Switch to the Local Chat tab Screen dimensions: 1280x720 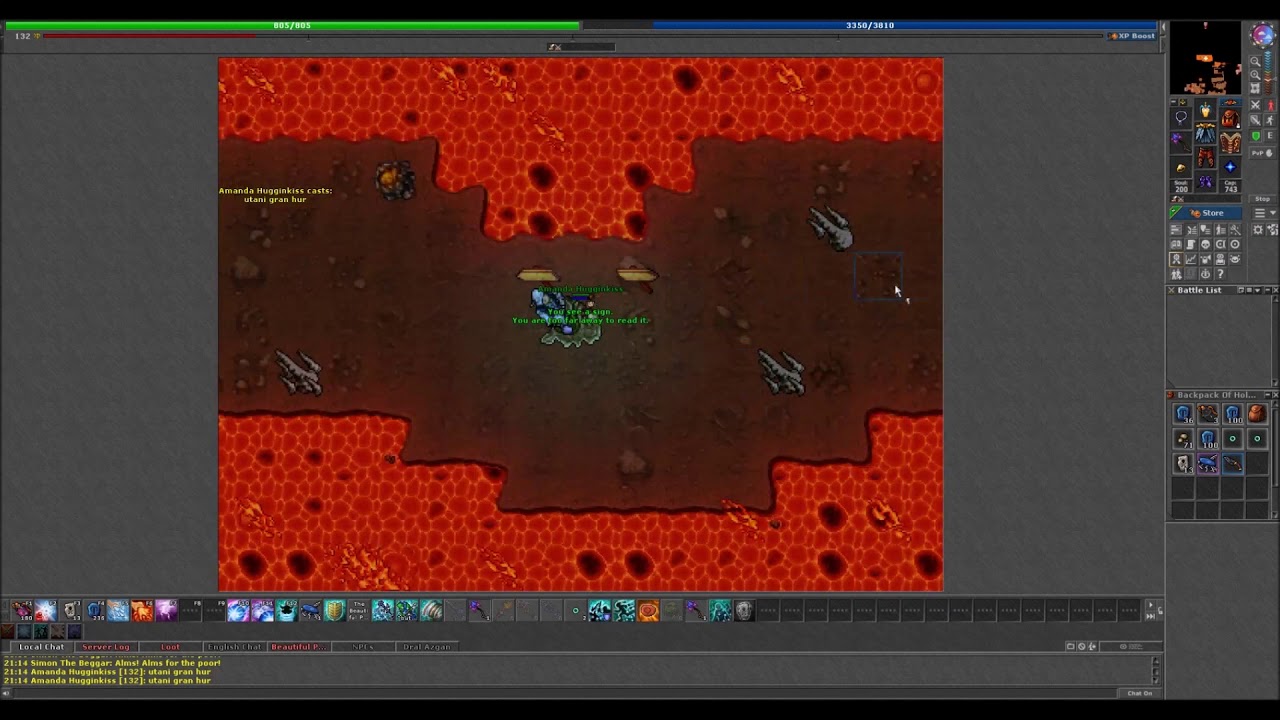(41, 647)
